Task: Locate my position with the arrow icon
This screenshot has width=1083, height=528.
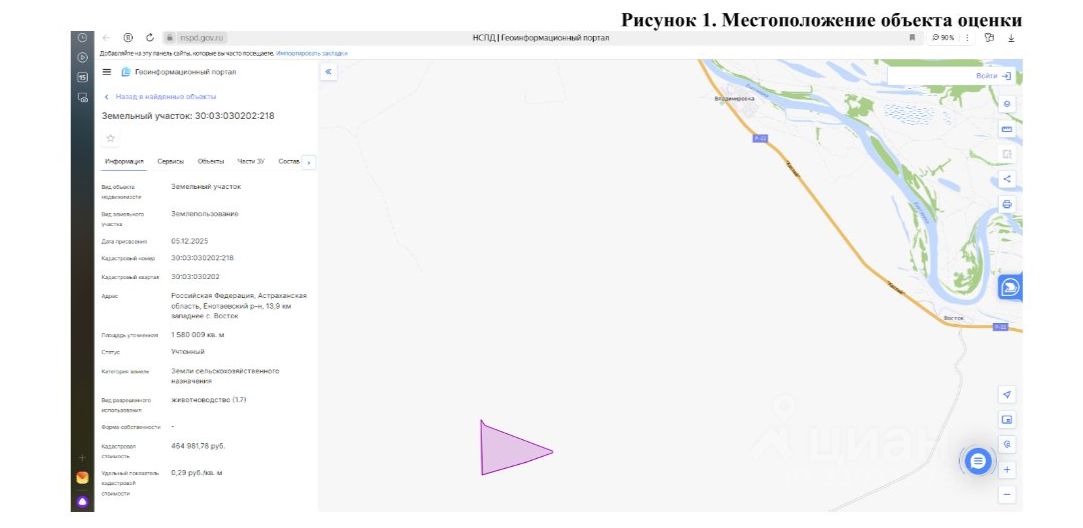Action: point(1006,395)
